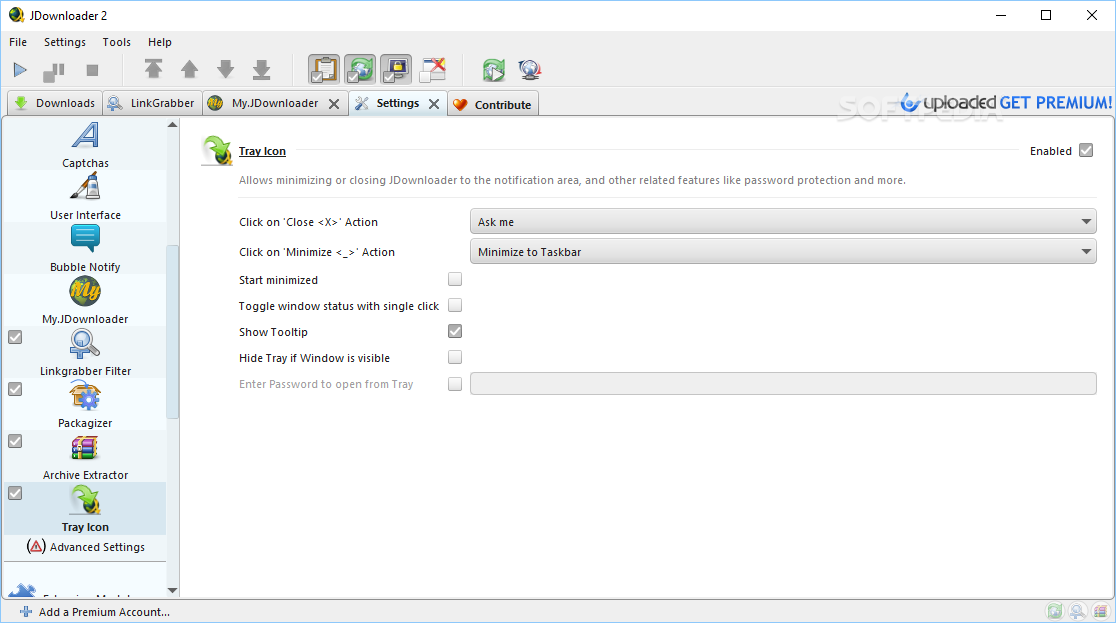Open Advanced Settings warning item

coord(85,547)
